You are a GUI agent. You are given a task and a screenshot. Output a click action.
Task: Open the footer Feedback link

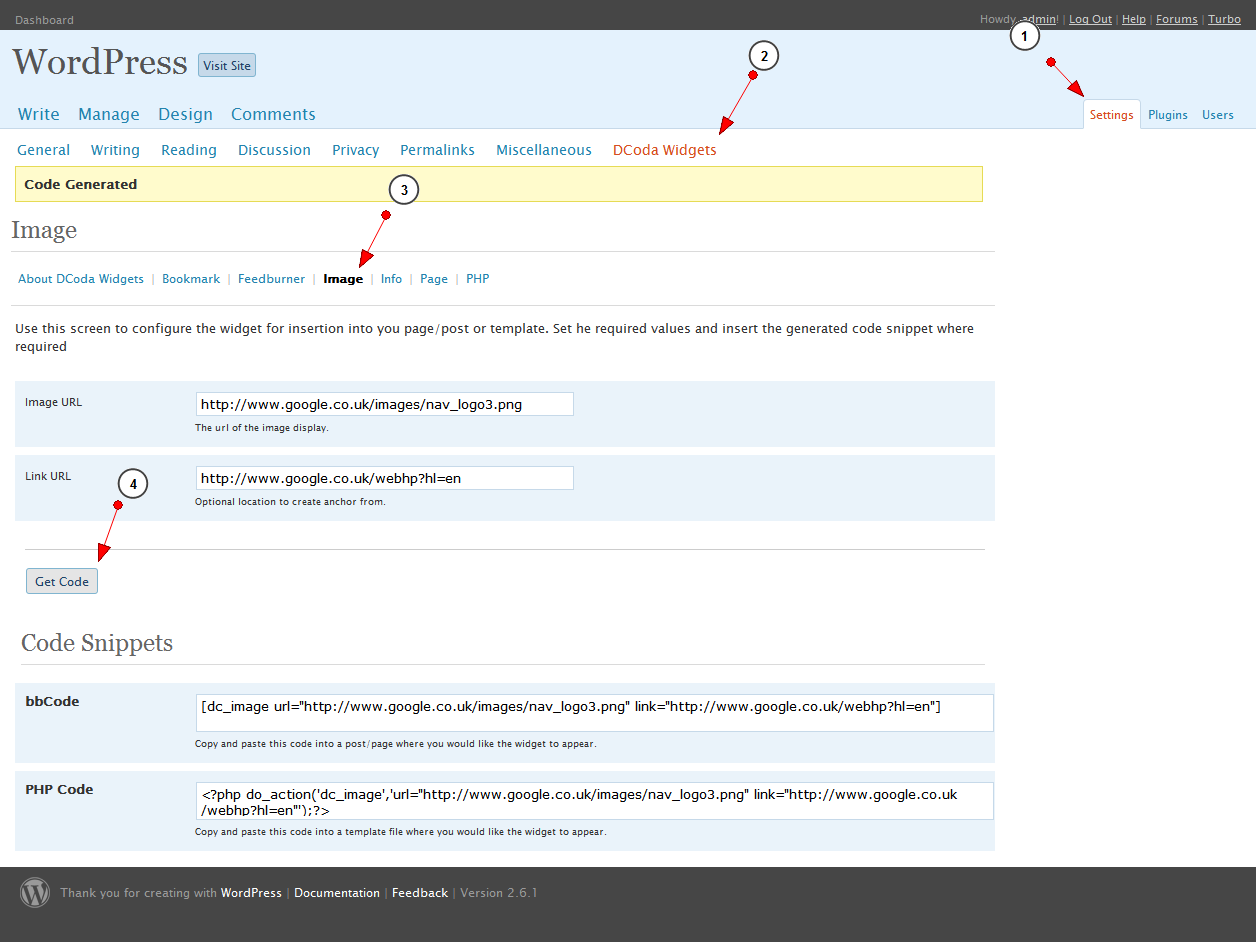(420, 893)
